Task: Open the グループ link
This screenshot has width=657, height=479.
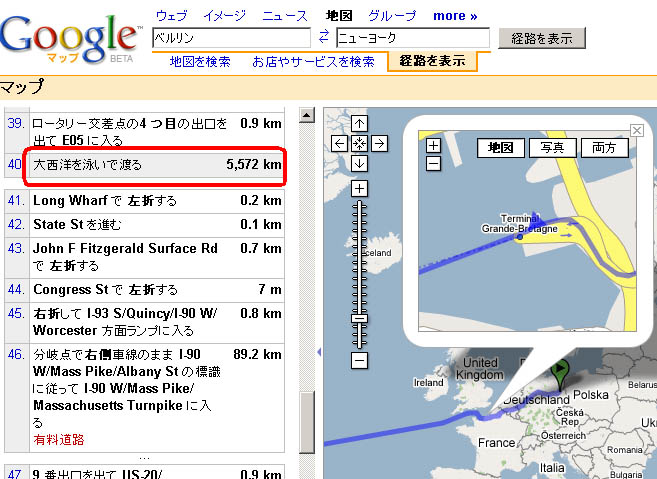Action: (x=393, y=16)
